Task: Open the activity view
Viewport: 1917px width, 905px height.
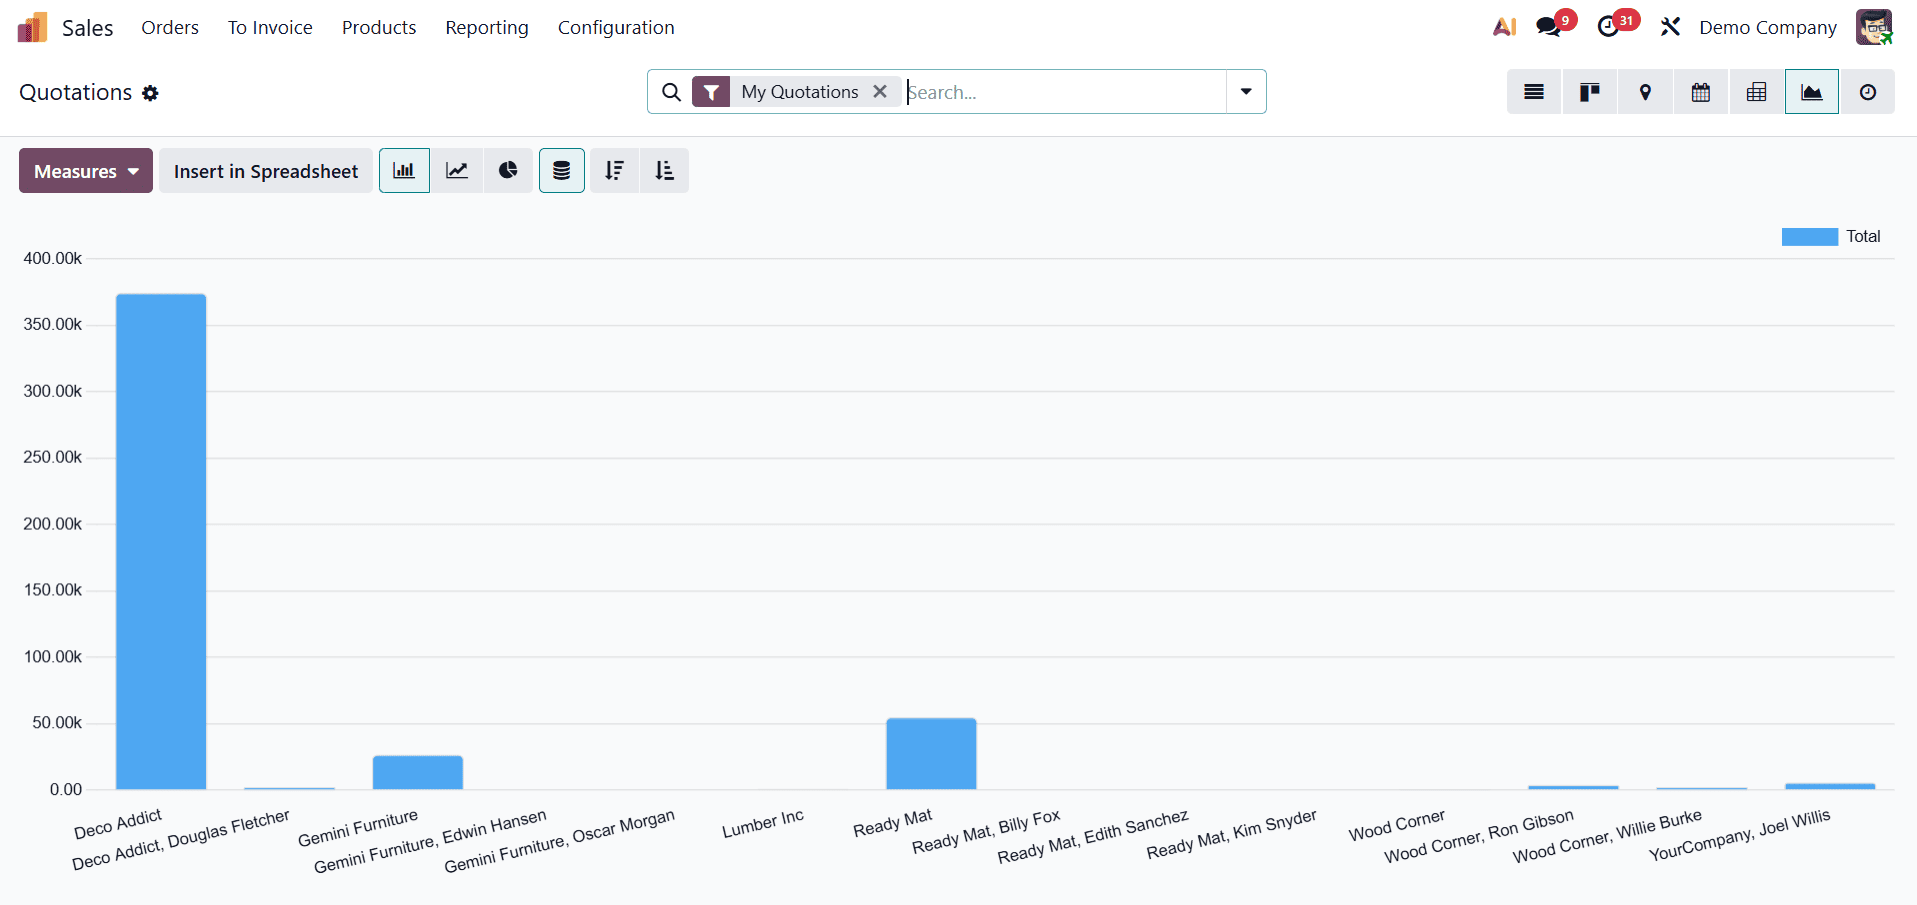Action: pos(1868,91)
